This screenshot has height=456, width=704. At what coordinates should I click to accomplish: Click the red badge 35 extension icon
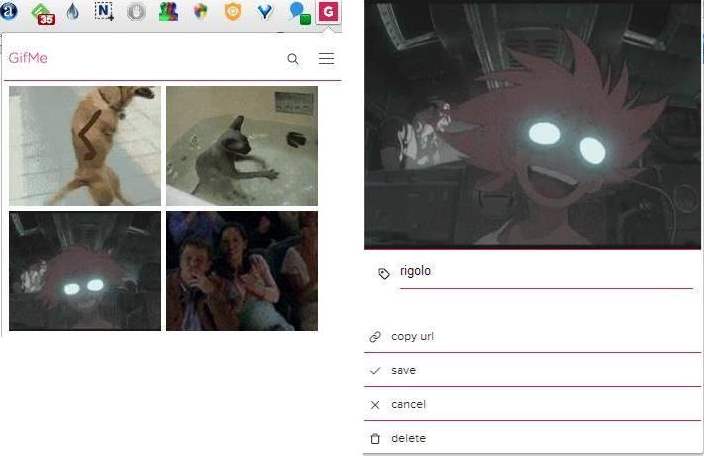(x=43, y=13)
